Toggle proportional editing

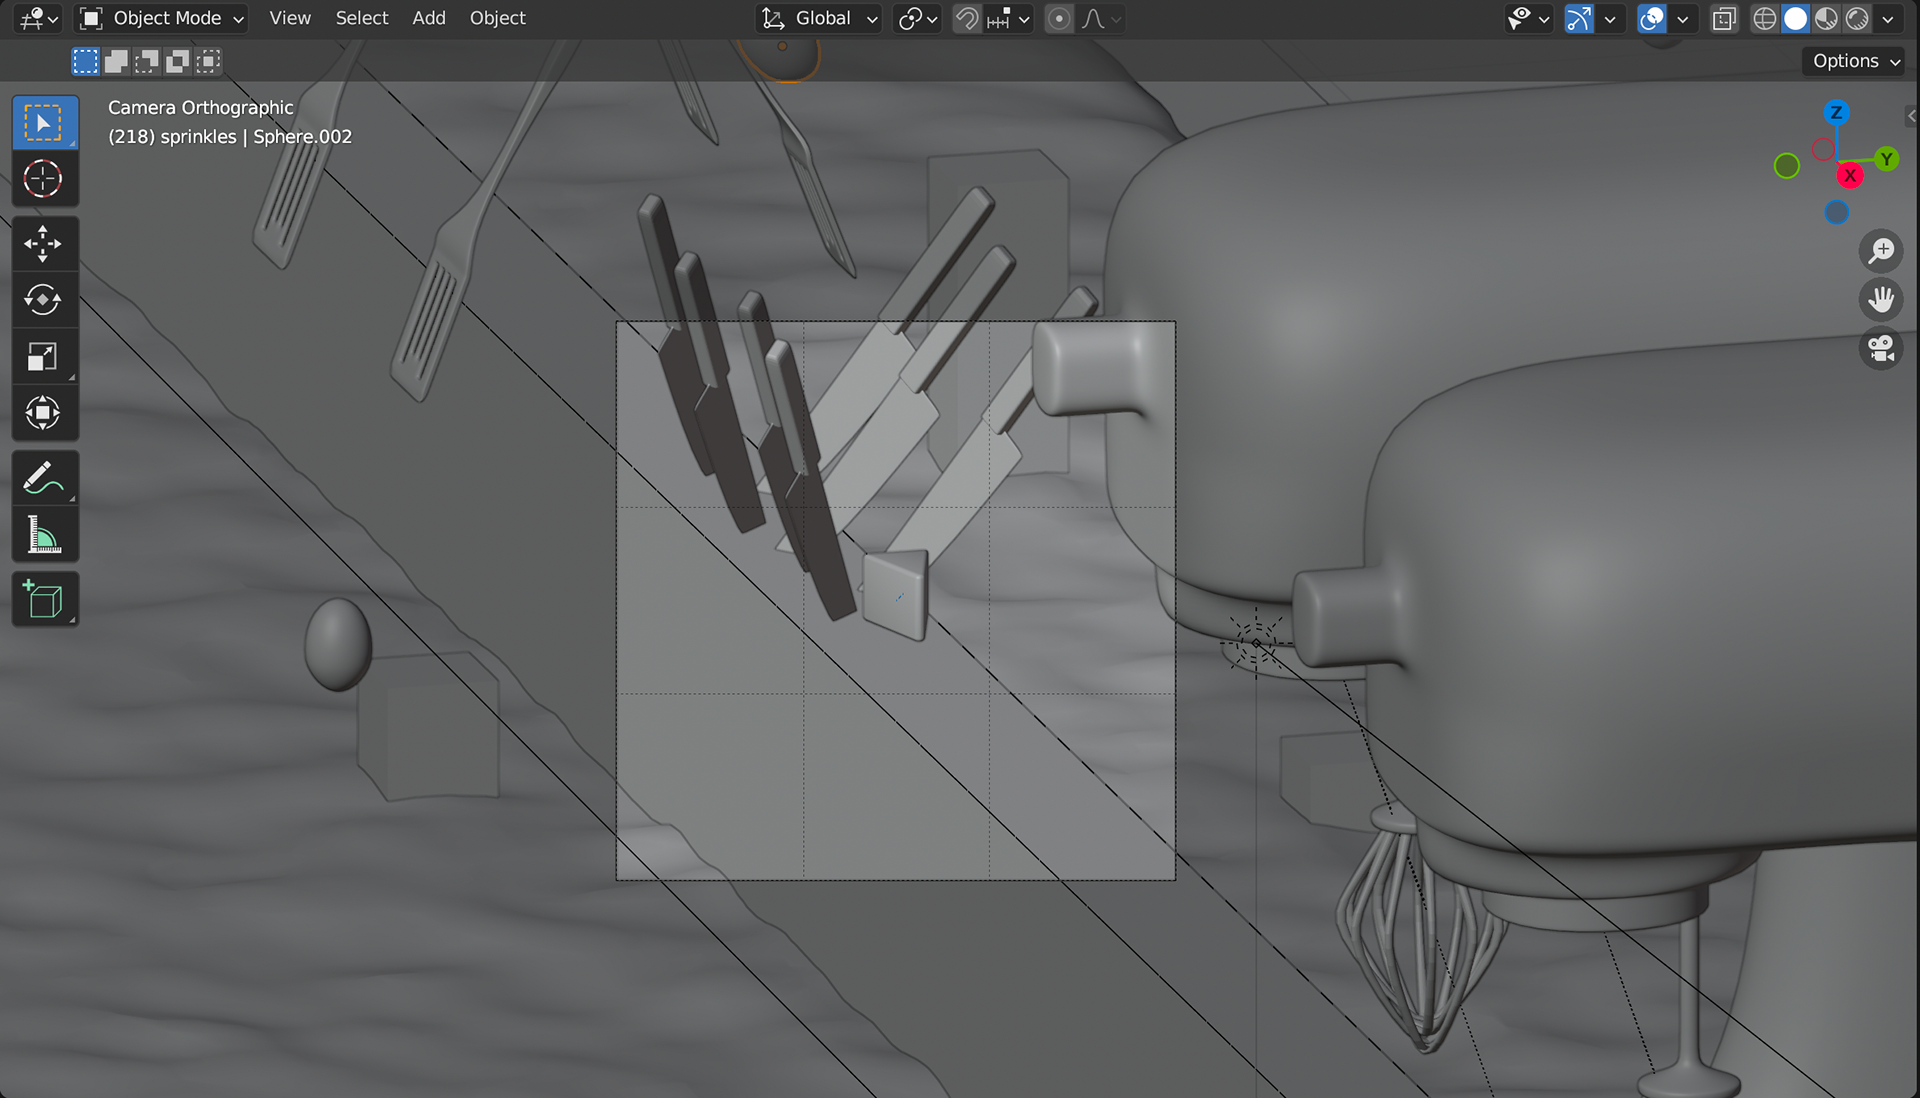pos(1059,19)
